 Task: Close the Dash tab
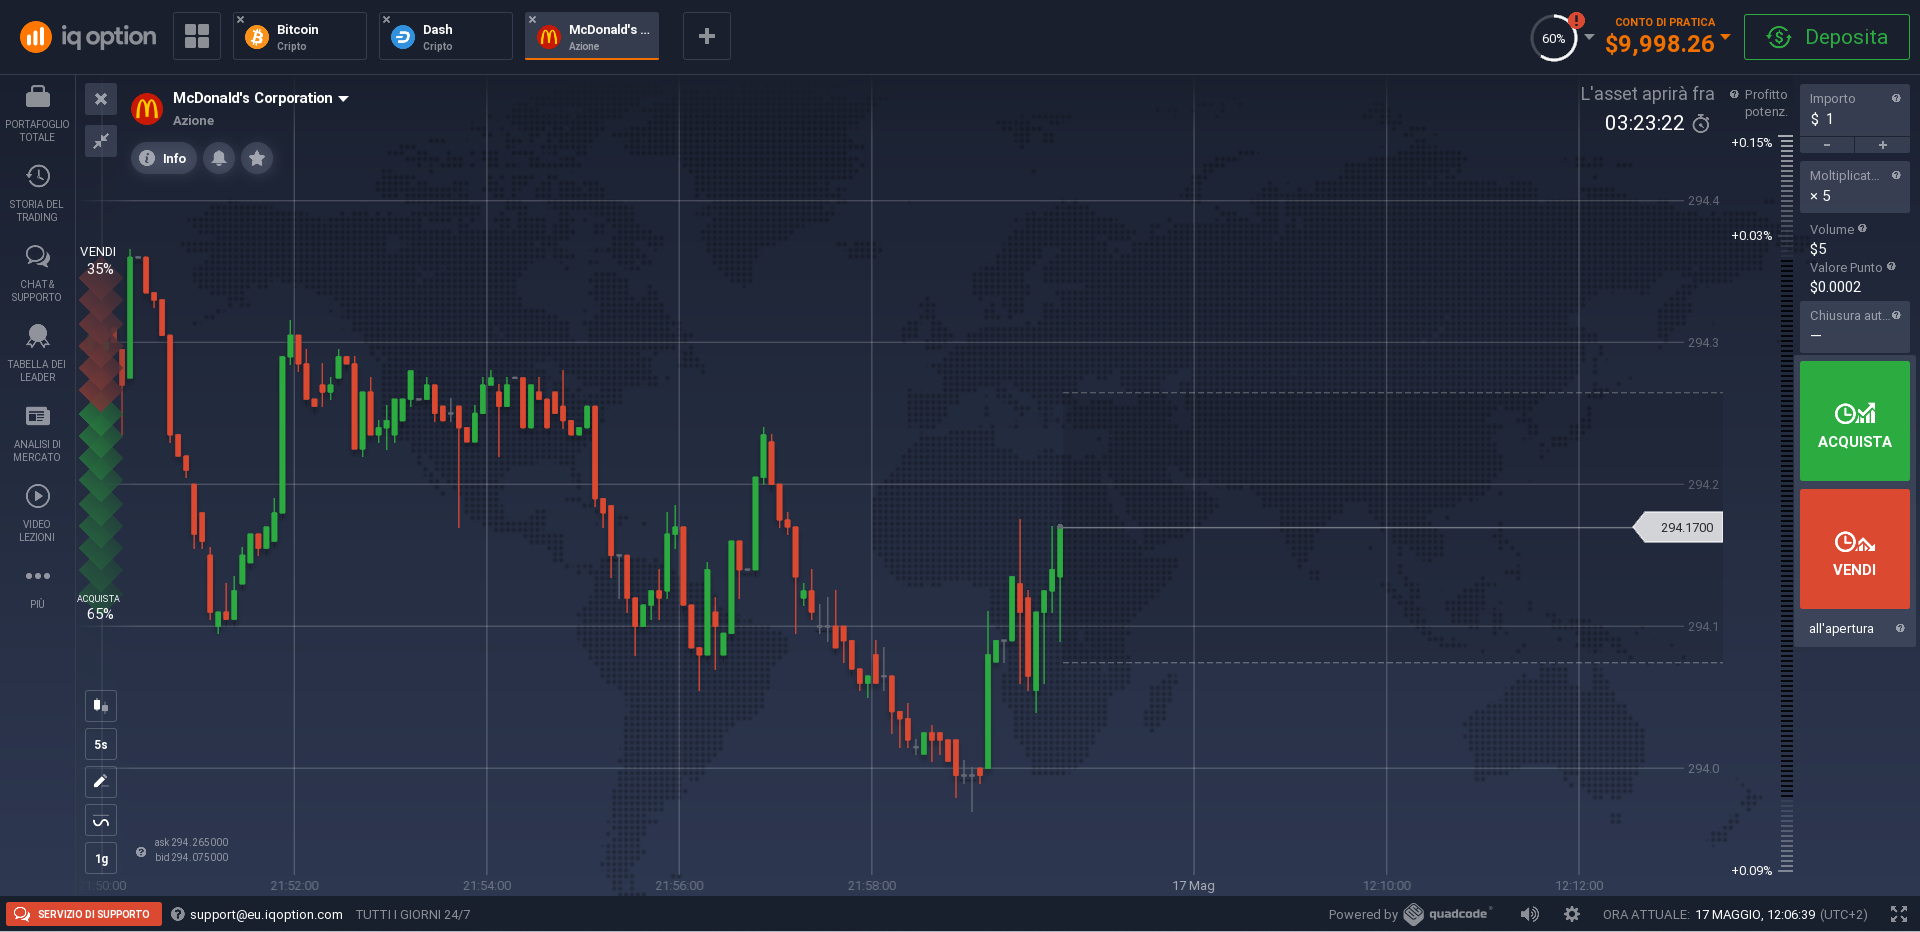point(386,19)
